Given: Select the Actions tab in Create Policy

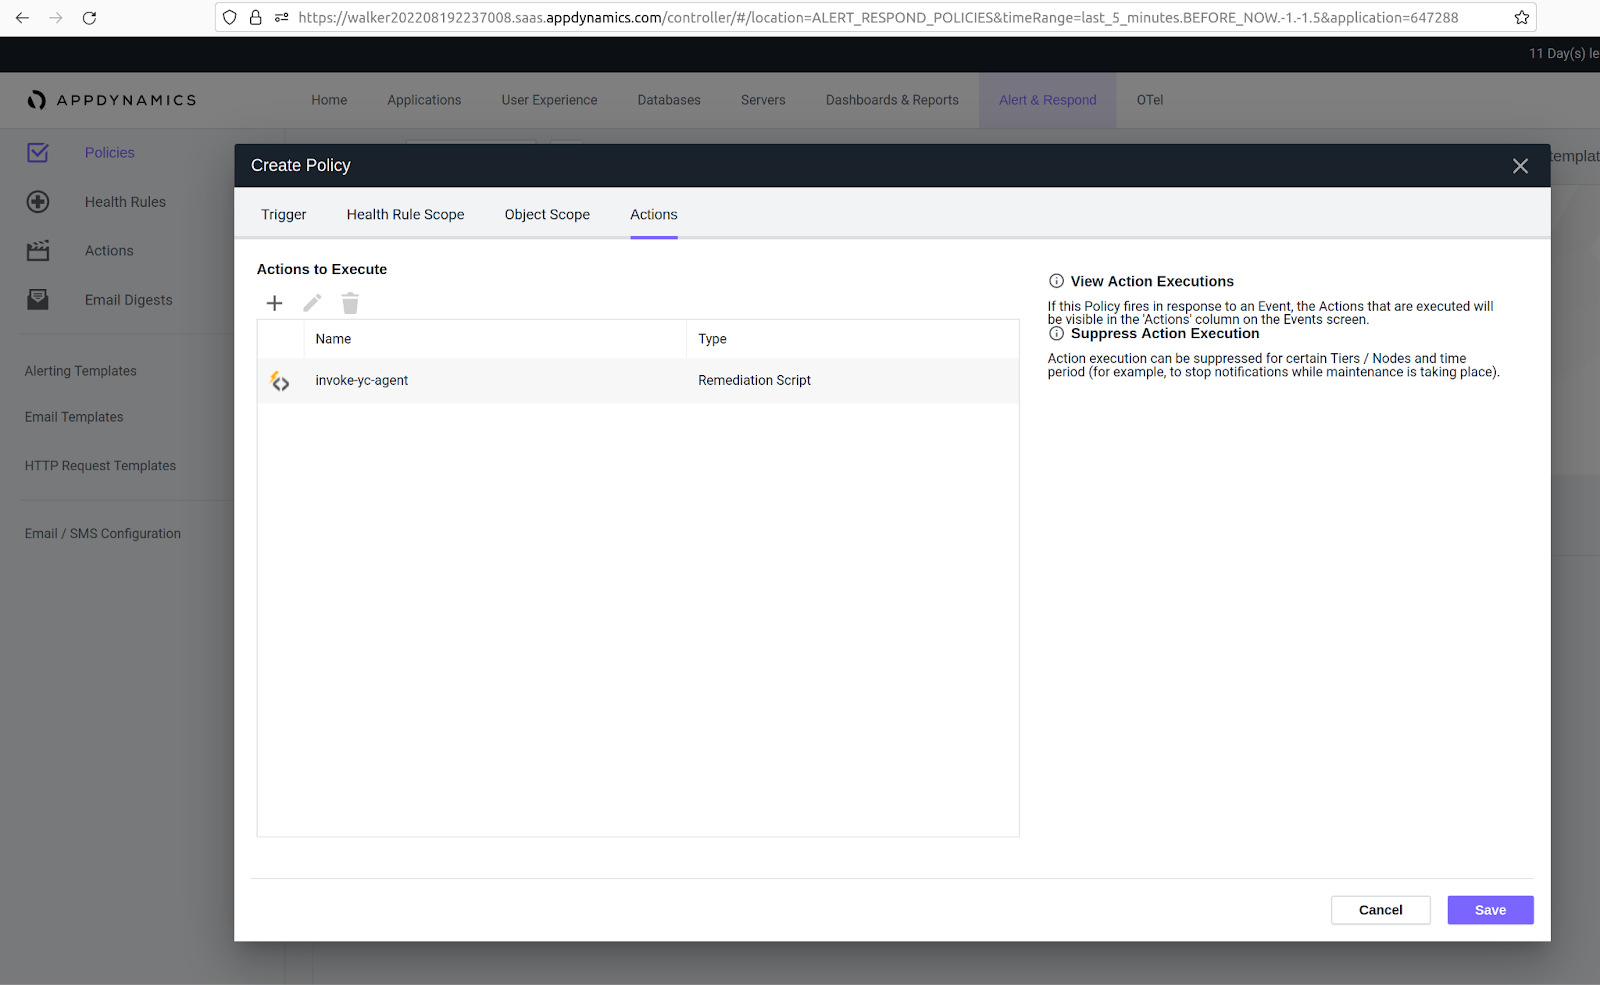Looking at the screenshot, I should click(654, 214).
